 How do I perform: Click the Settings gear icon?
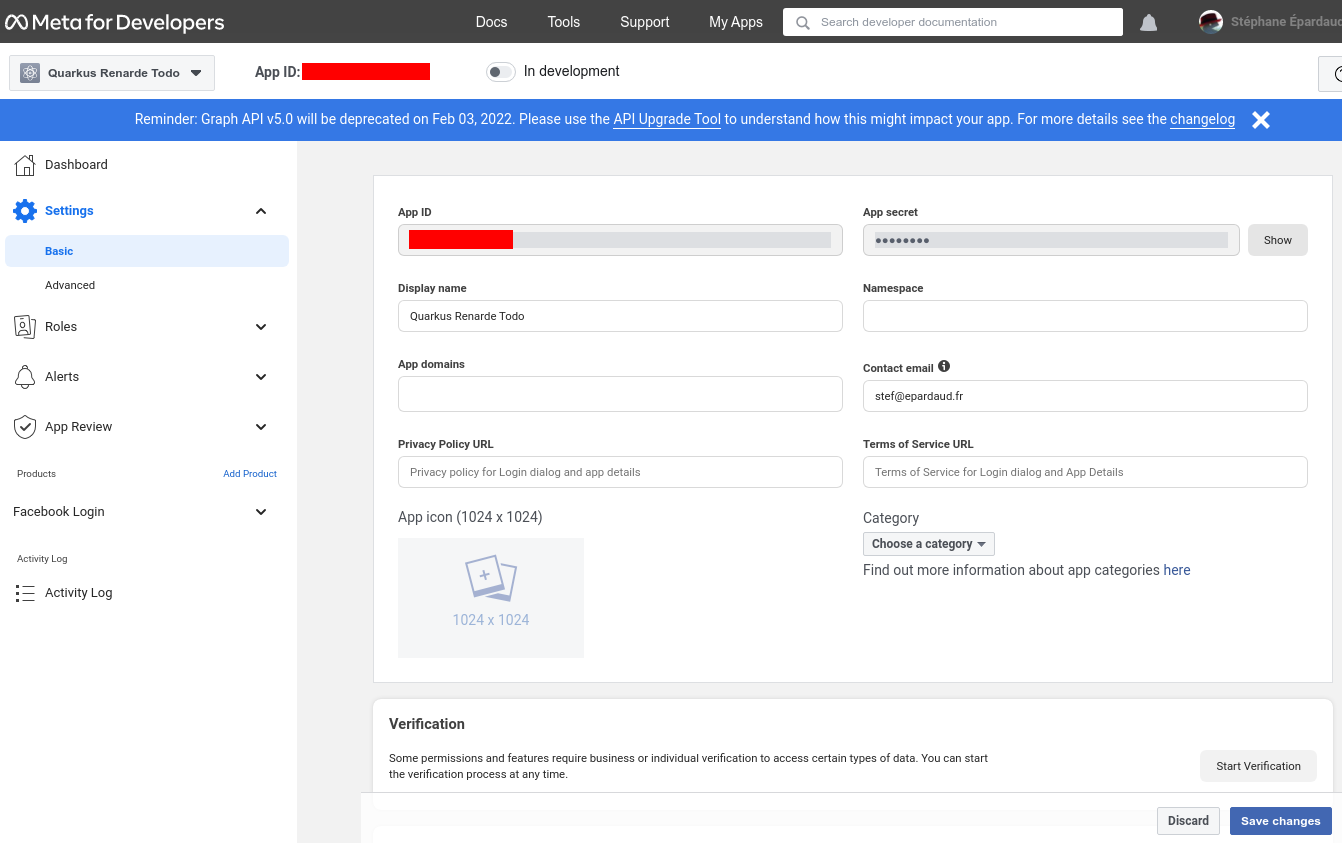[25, 211]
